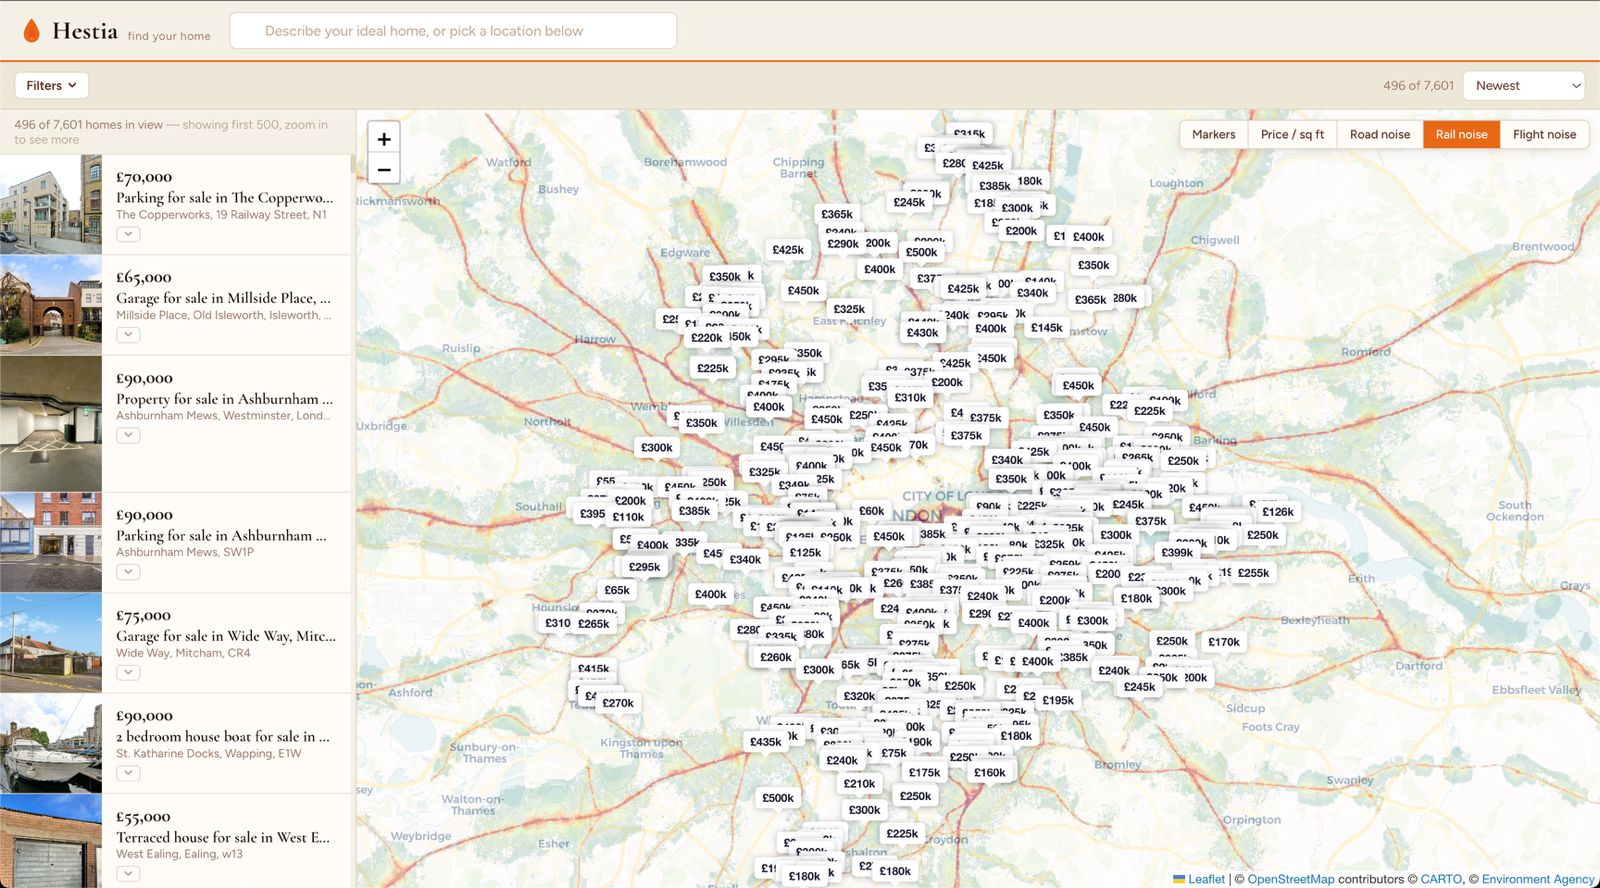Open the Leaflet attribution link
Image resolution: width=1600 pixels, height=888 pixels.
[1206, 879]
